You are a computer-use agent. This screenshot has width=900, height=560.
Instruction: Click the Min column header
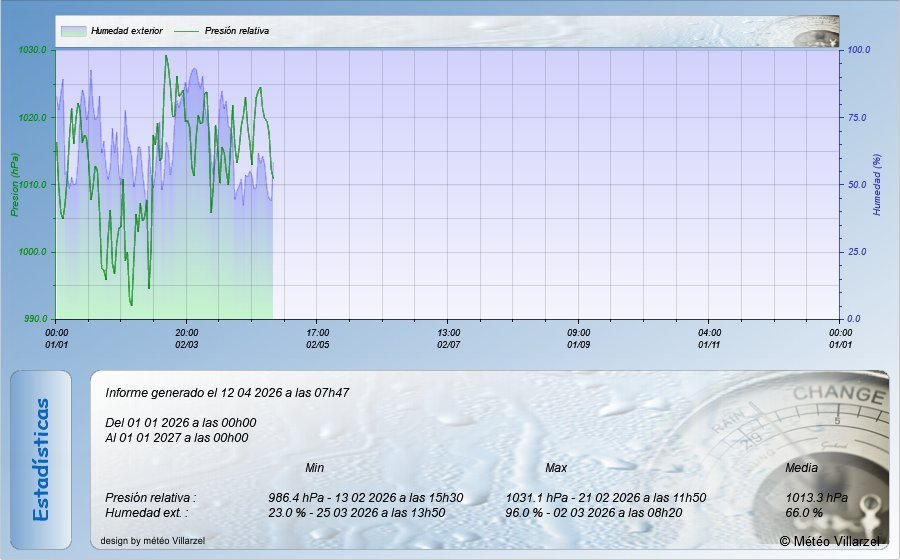(x=314, y=468)
